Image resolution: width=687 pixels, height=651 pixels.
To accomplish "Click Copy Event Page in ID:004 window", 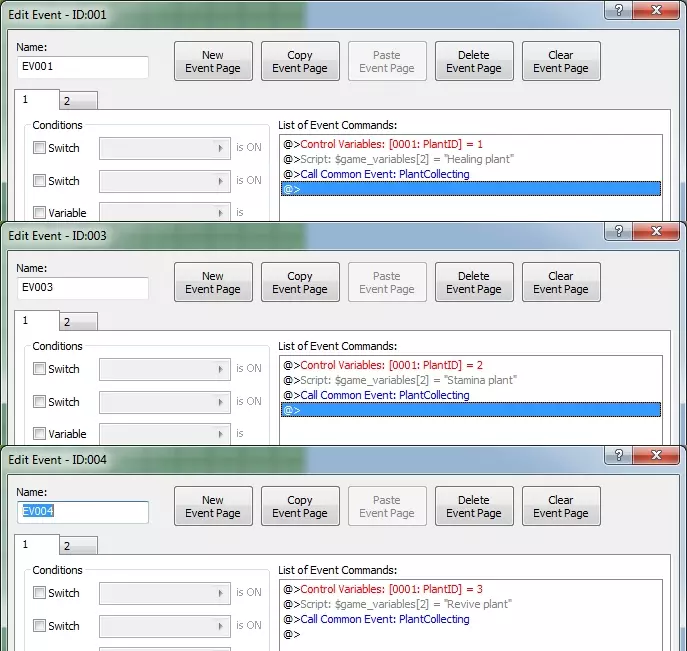I will click(x=300, y=506).
